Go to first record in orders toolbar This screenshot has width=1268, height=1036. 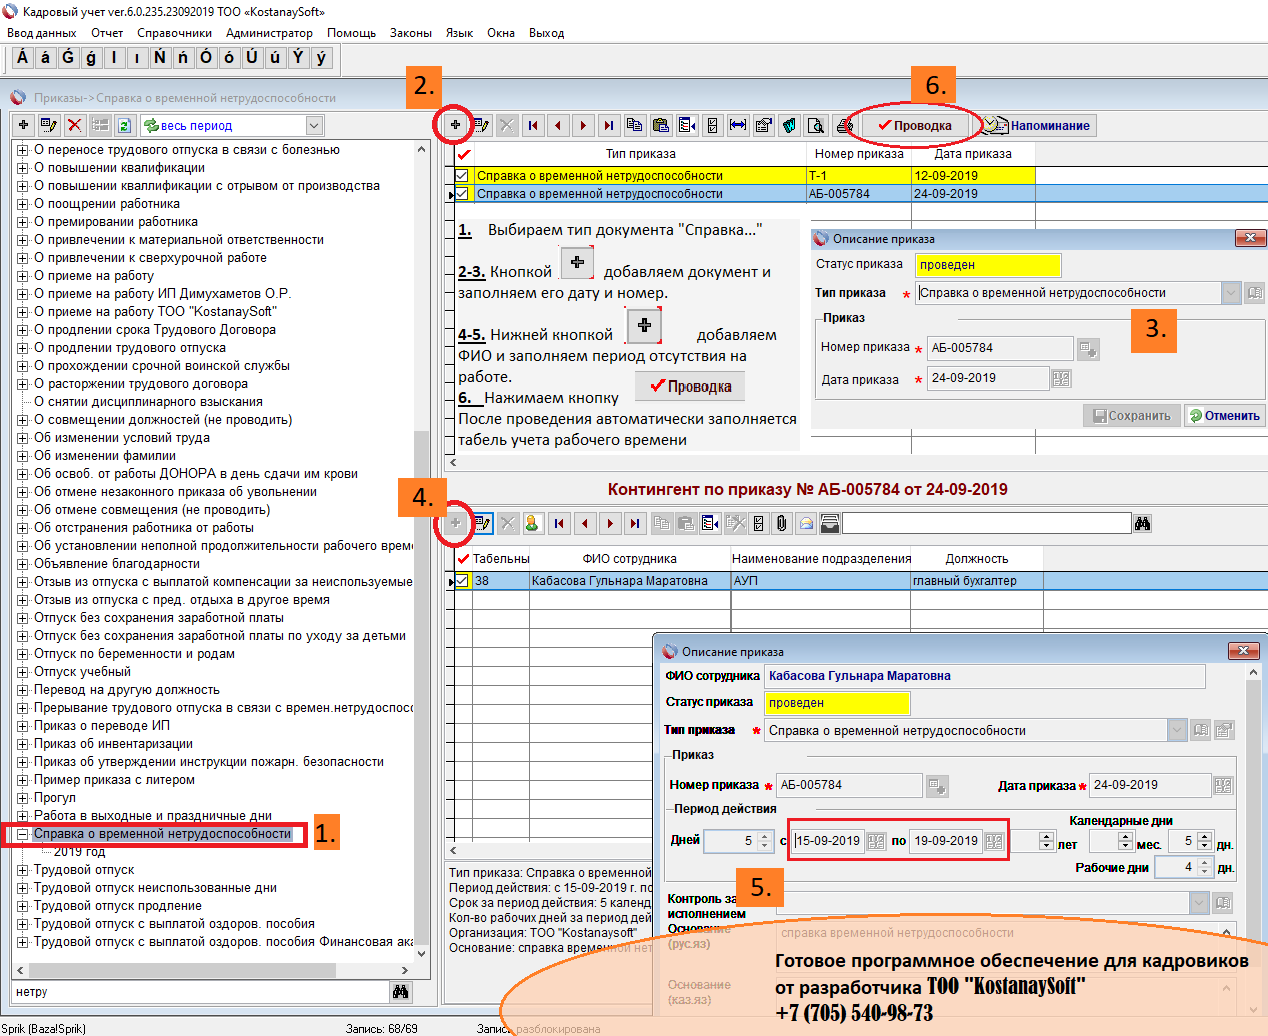tap(533, 125)
